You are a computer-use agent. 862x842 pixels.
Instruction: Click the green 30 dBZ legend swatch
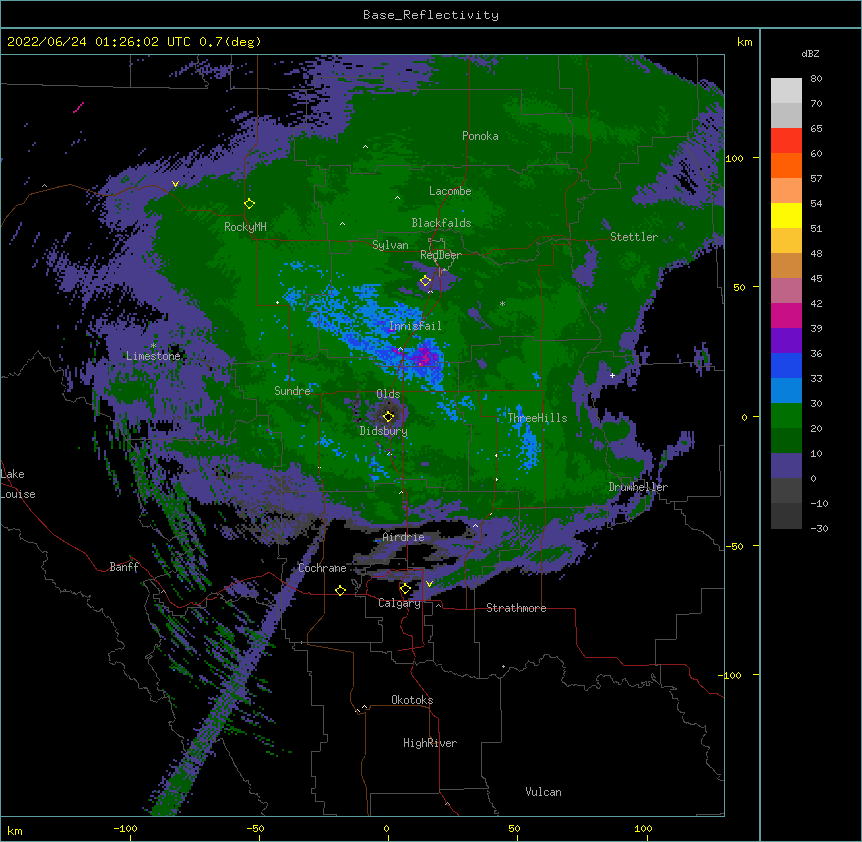click(786, 416)
